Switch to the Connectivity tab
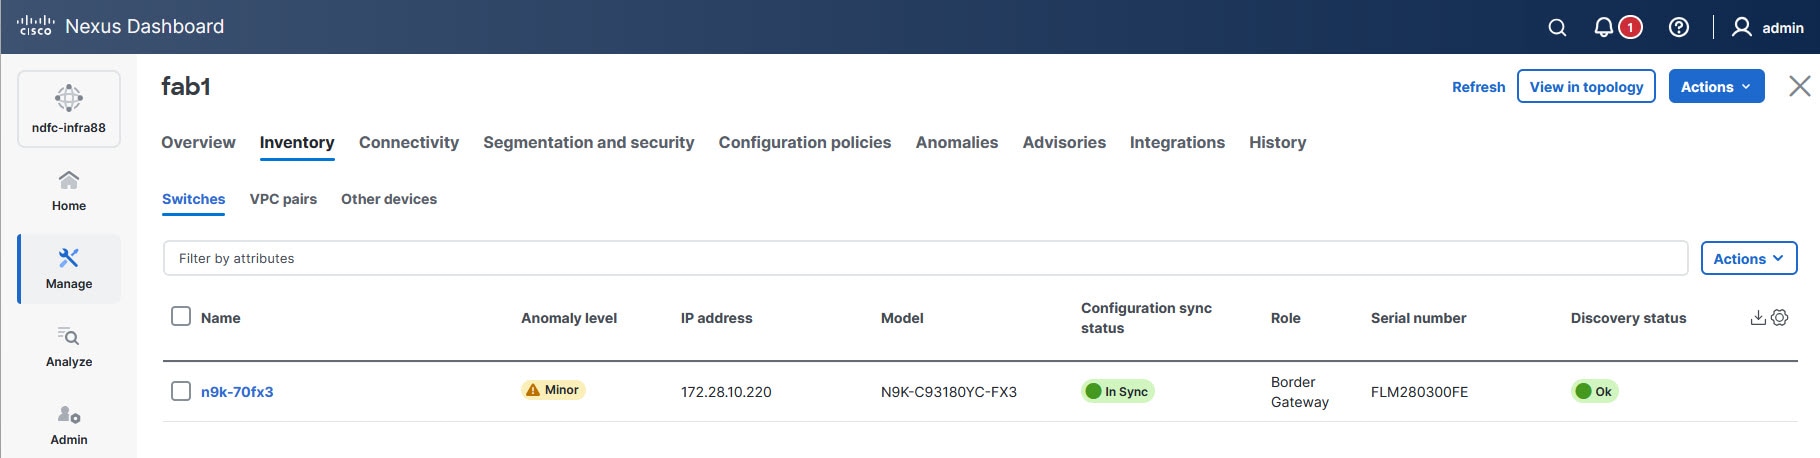Image resolution: width=1820 pixels, height=458 pixels. pos(409,142)
